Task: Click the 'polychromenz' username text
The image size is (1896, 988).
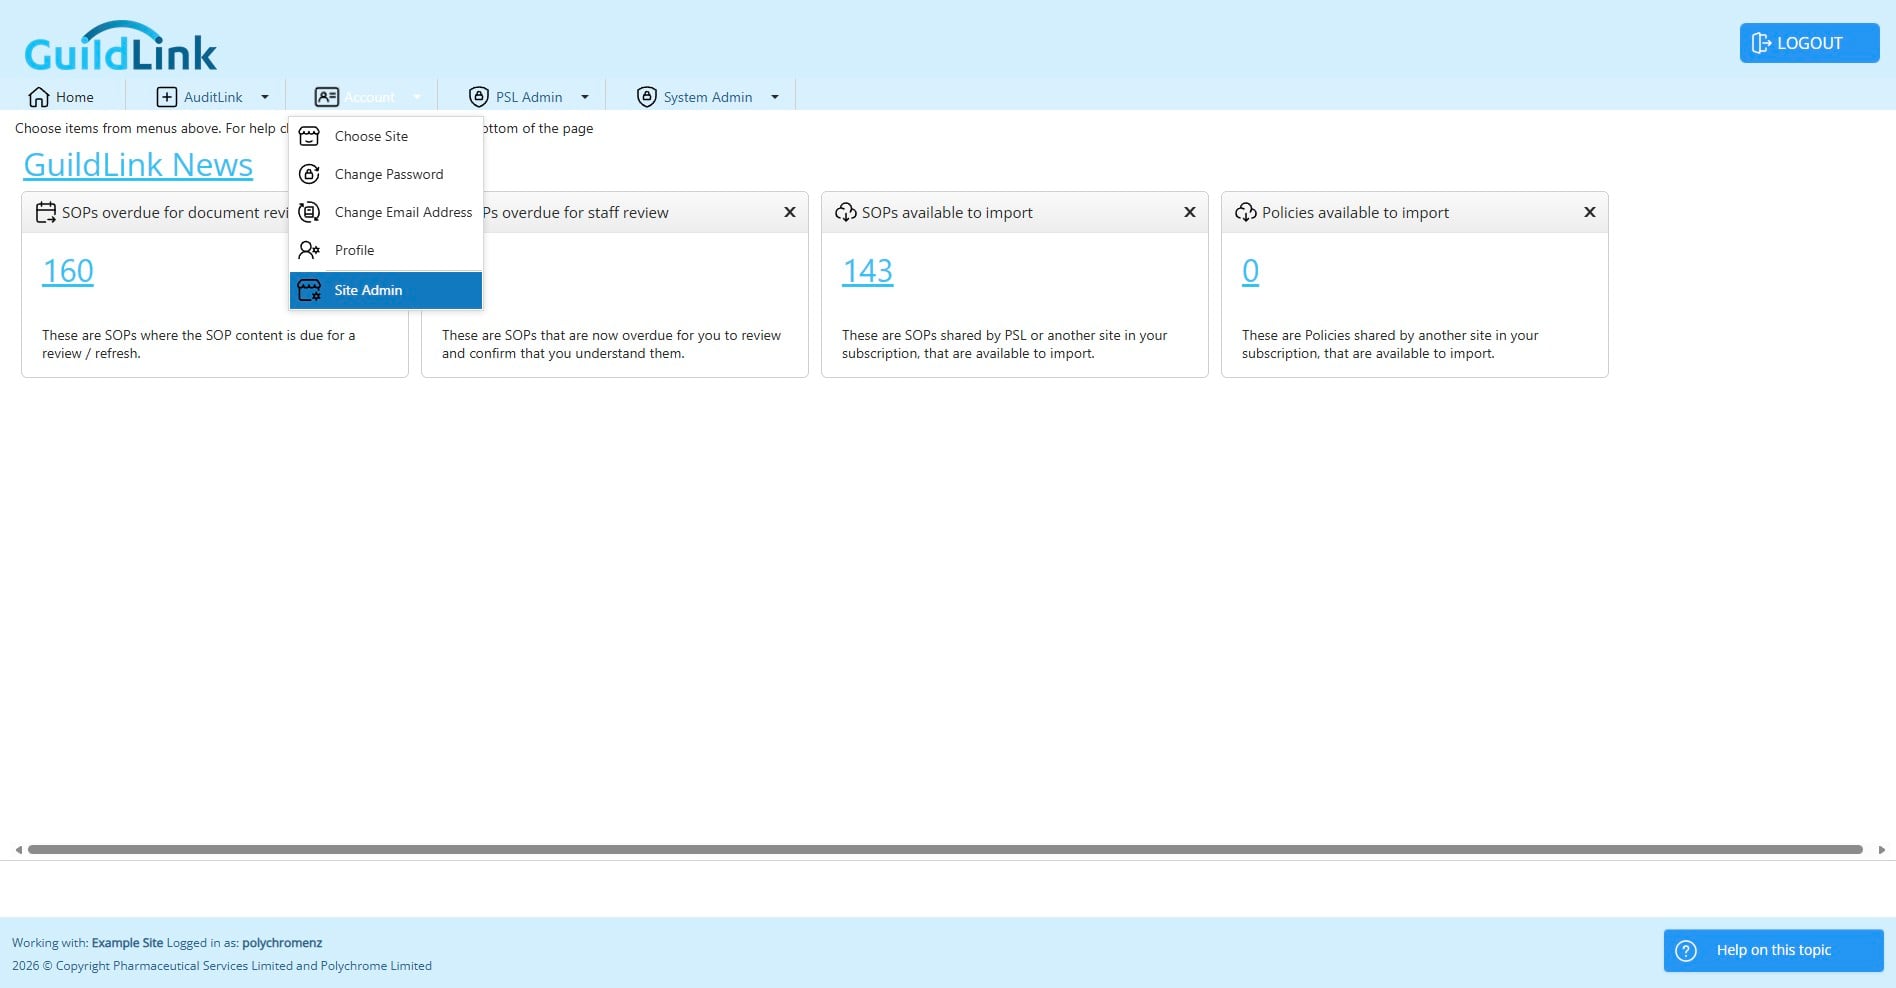Action: pos(282,943)
